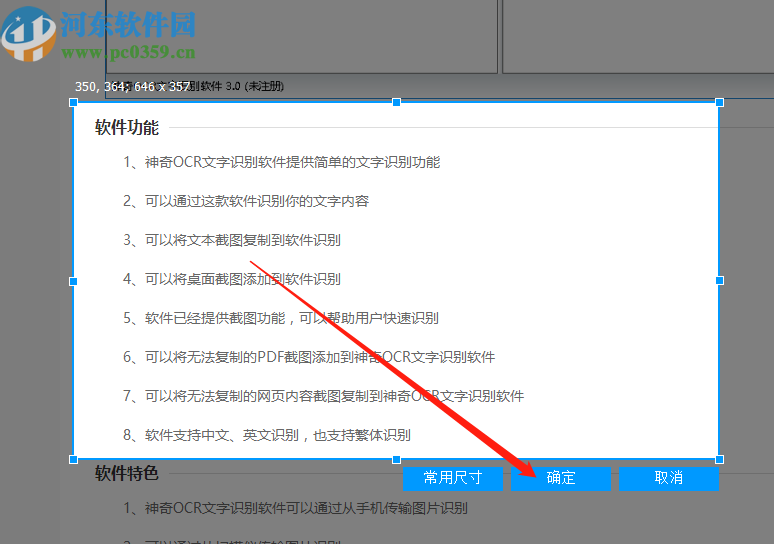Image resolution: width=774 pixels, height=544 pixels.
Task: Click line 8 about 繁体识别 support
Action: click(267, 435)
